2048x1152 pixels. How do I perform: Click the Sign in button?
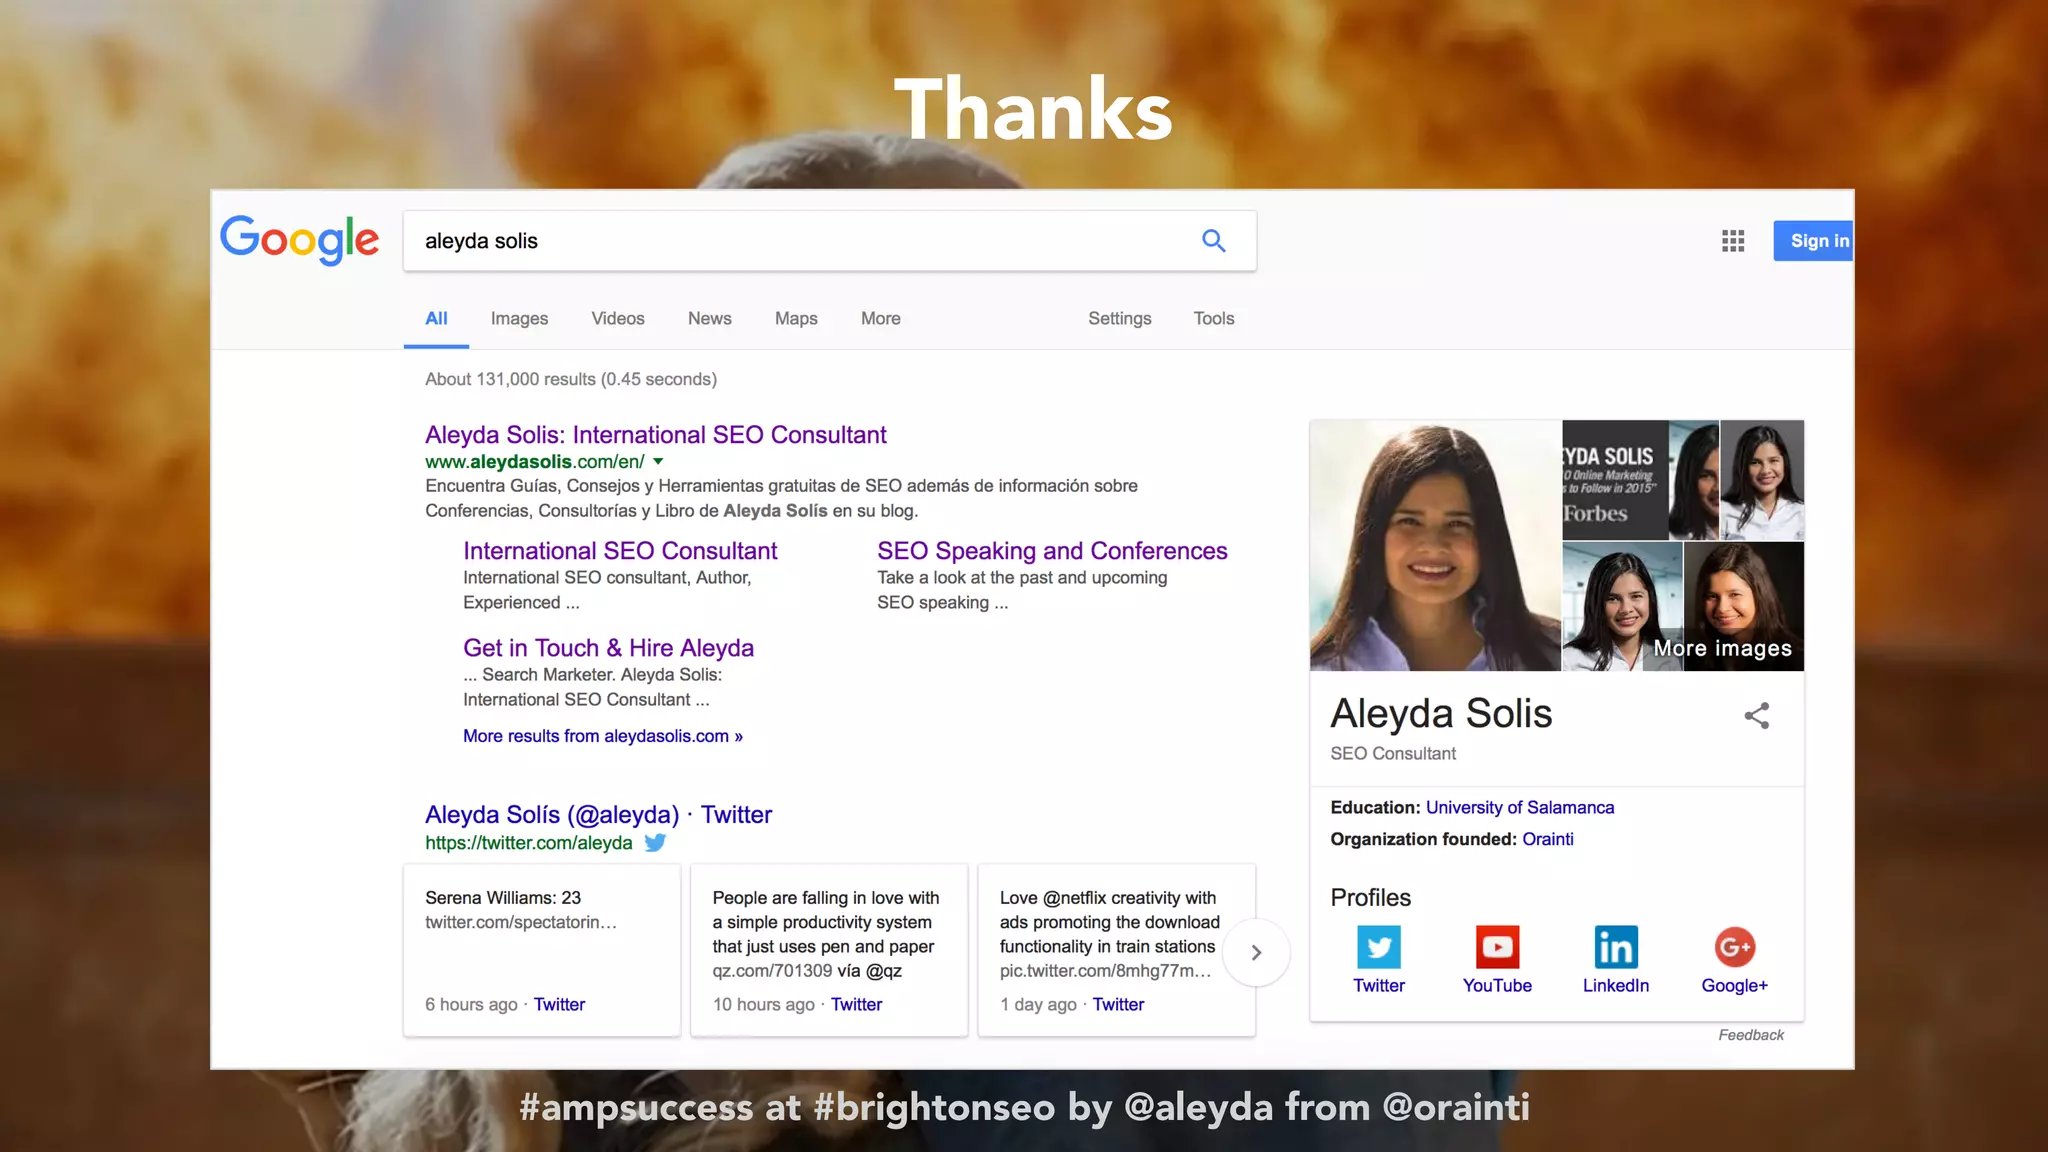[1813, 241]
